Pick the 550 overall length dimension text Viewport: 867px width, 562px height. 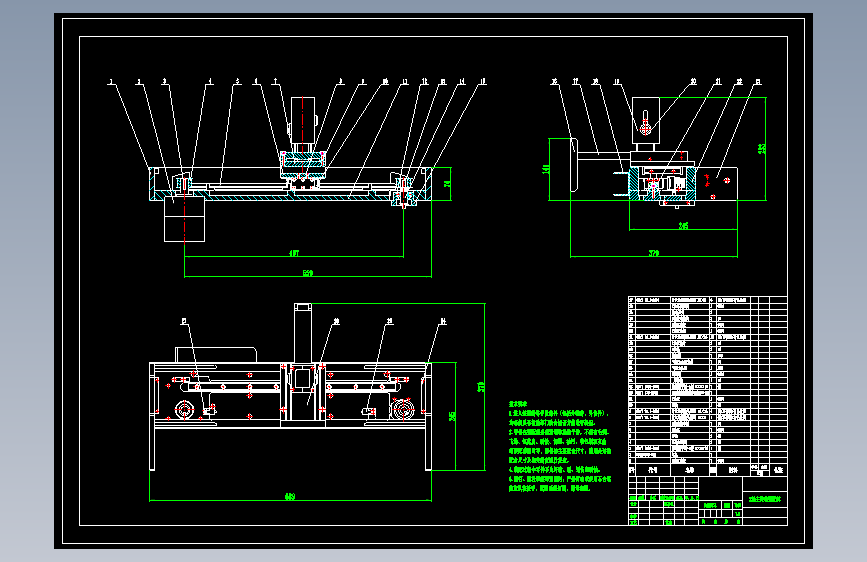coord(307,273)
